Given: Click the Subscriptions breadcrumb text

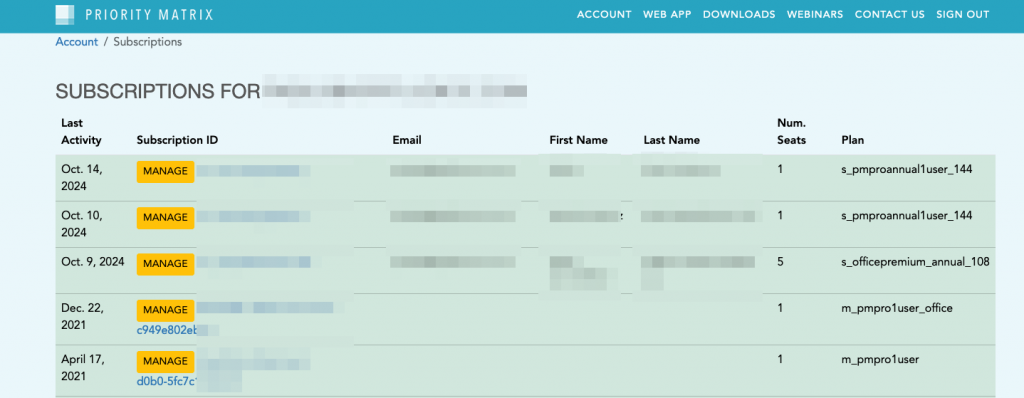Looking at the screenshot, I should coord(148,42).
